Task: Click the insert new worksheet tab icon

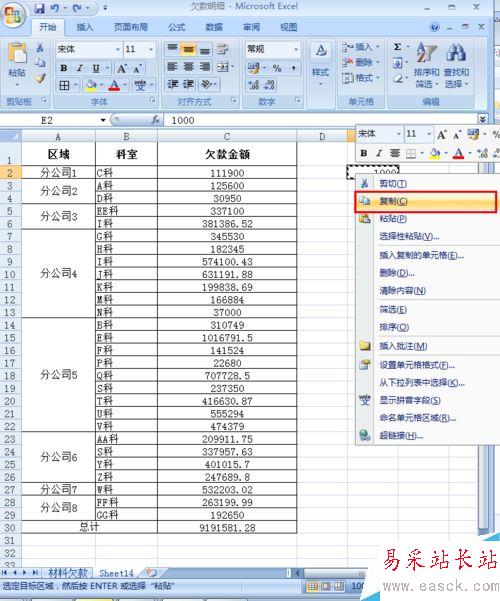Action: 151,573
